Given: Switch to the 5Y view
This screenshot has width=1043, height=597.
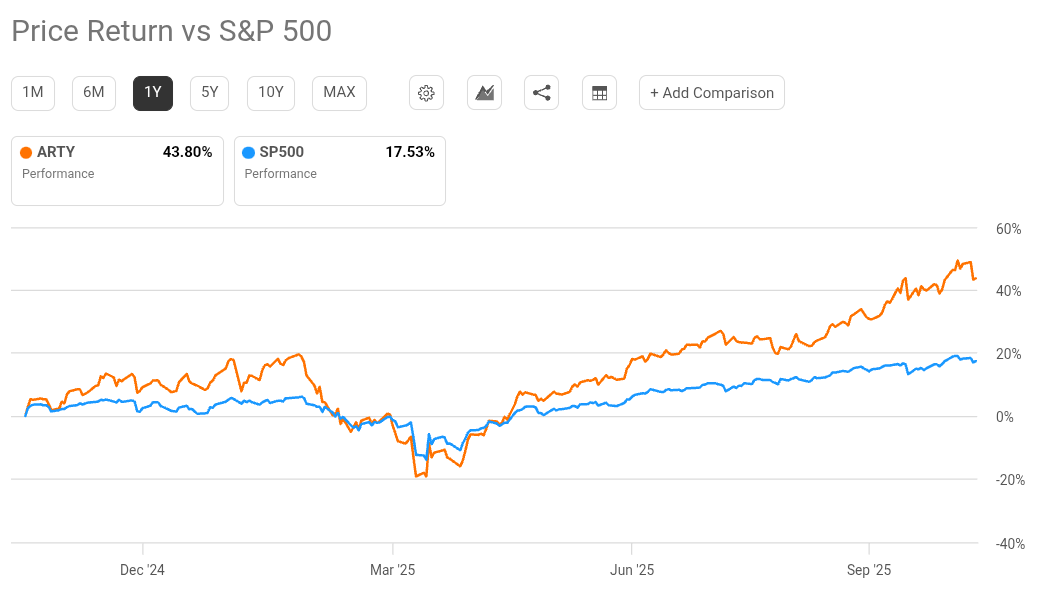Looking at the screenshot, I should pos(209,92).
